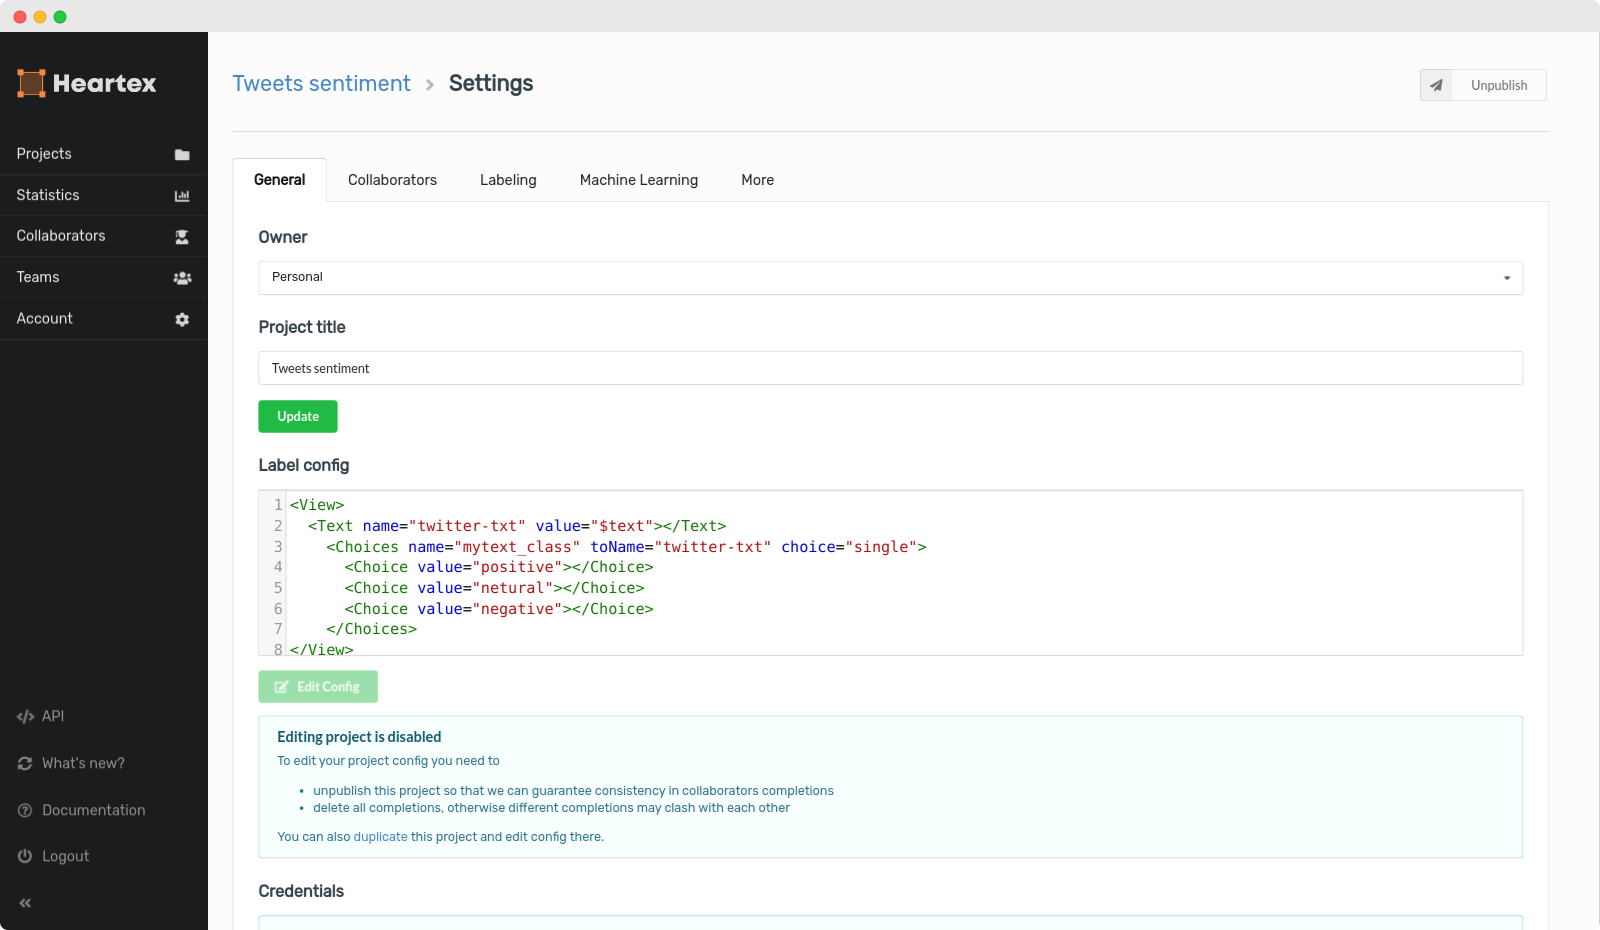Open the Documentation link
The image size is (1600, 930).
[94, 810]
